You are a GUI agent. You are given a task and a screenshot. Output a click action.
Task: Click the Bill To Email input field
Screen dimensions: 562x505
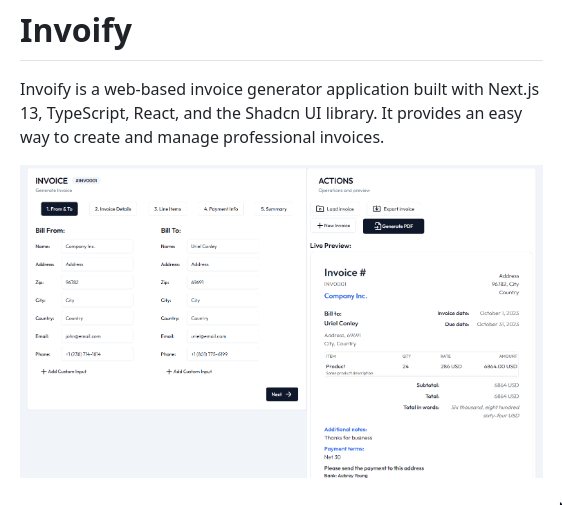pyautogui.click(x=223, y=336)
